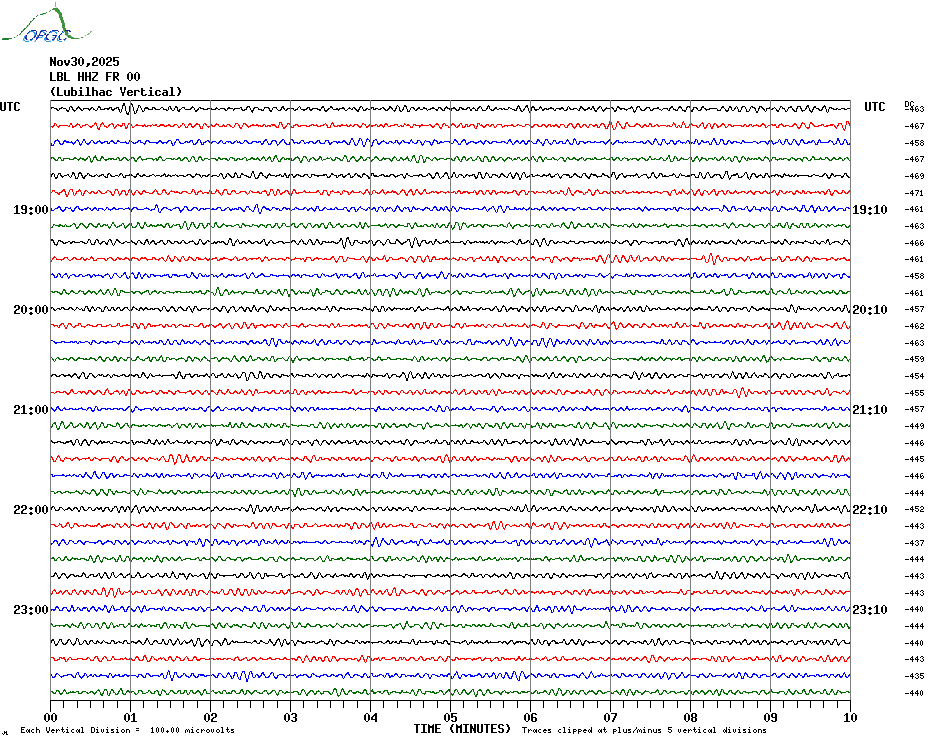The image size is (930, 744).
Task: Click the DC offset value -435
Action: coord(915,676)
